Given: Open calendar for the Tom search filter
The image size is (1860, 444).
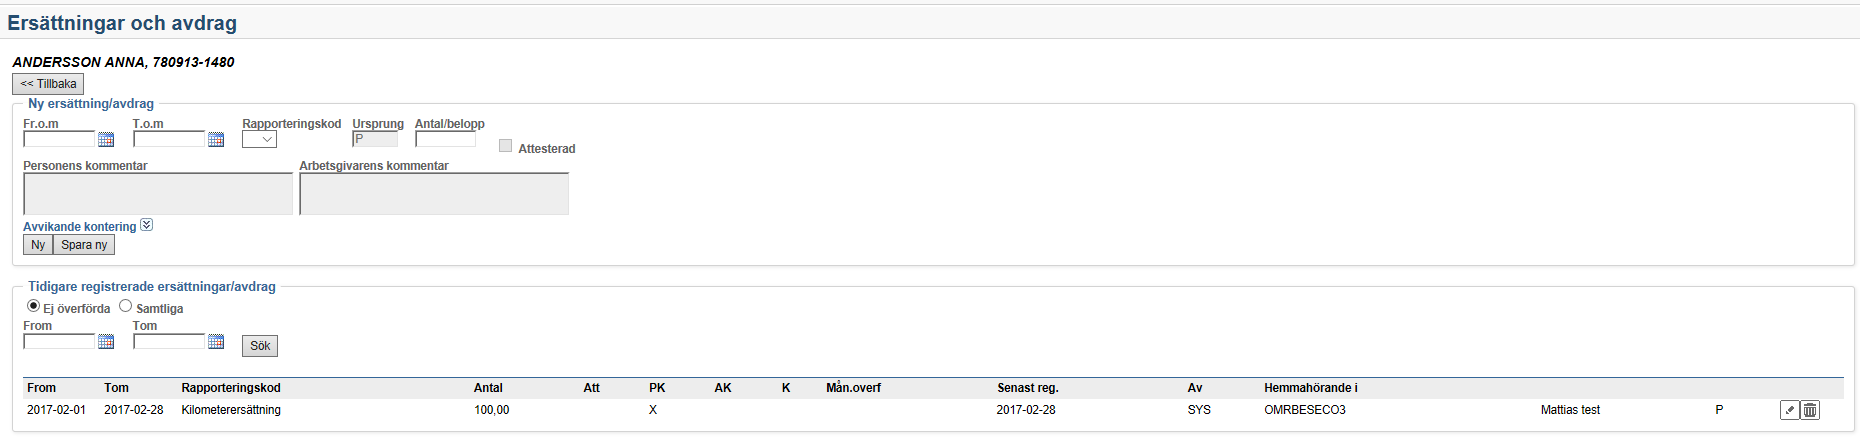Looking at the screenshot, I should click(216, 342).
